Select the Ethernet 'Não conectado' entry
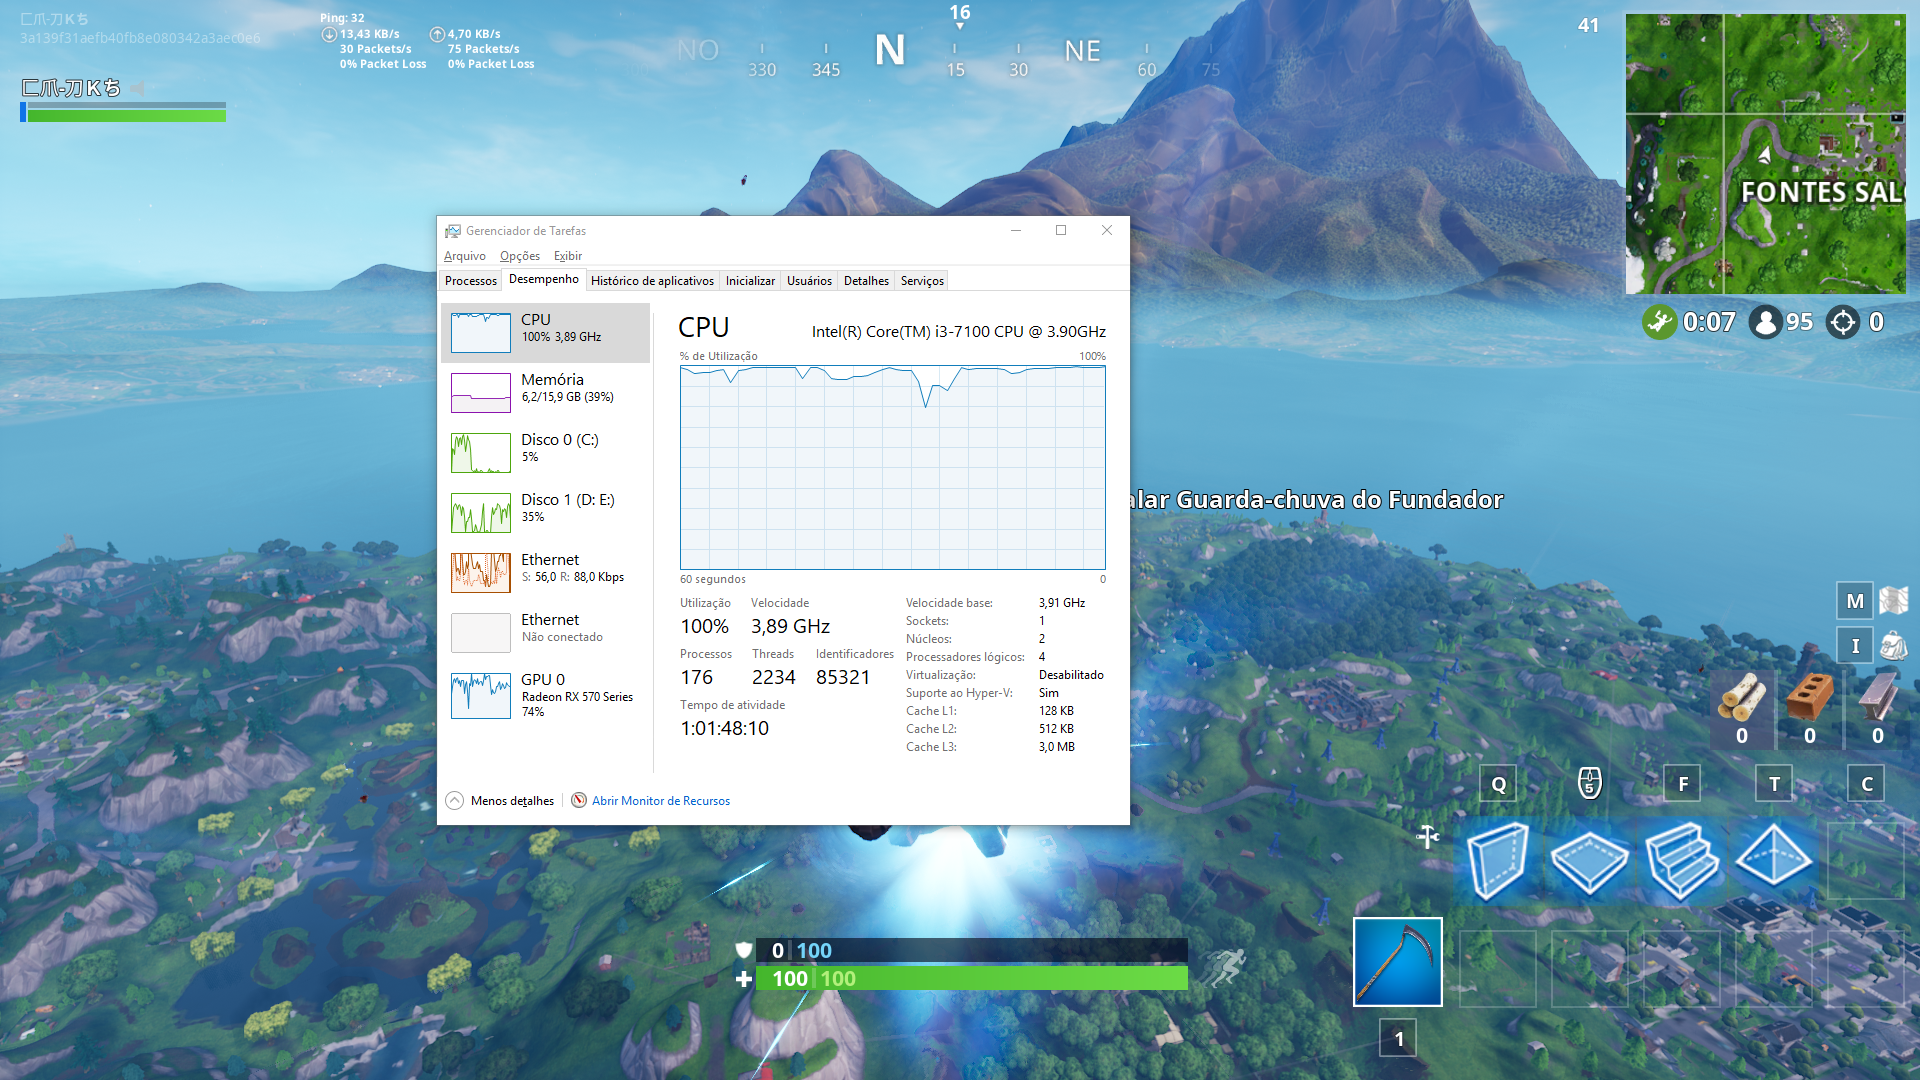 (545, 633)
